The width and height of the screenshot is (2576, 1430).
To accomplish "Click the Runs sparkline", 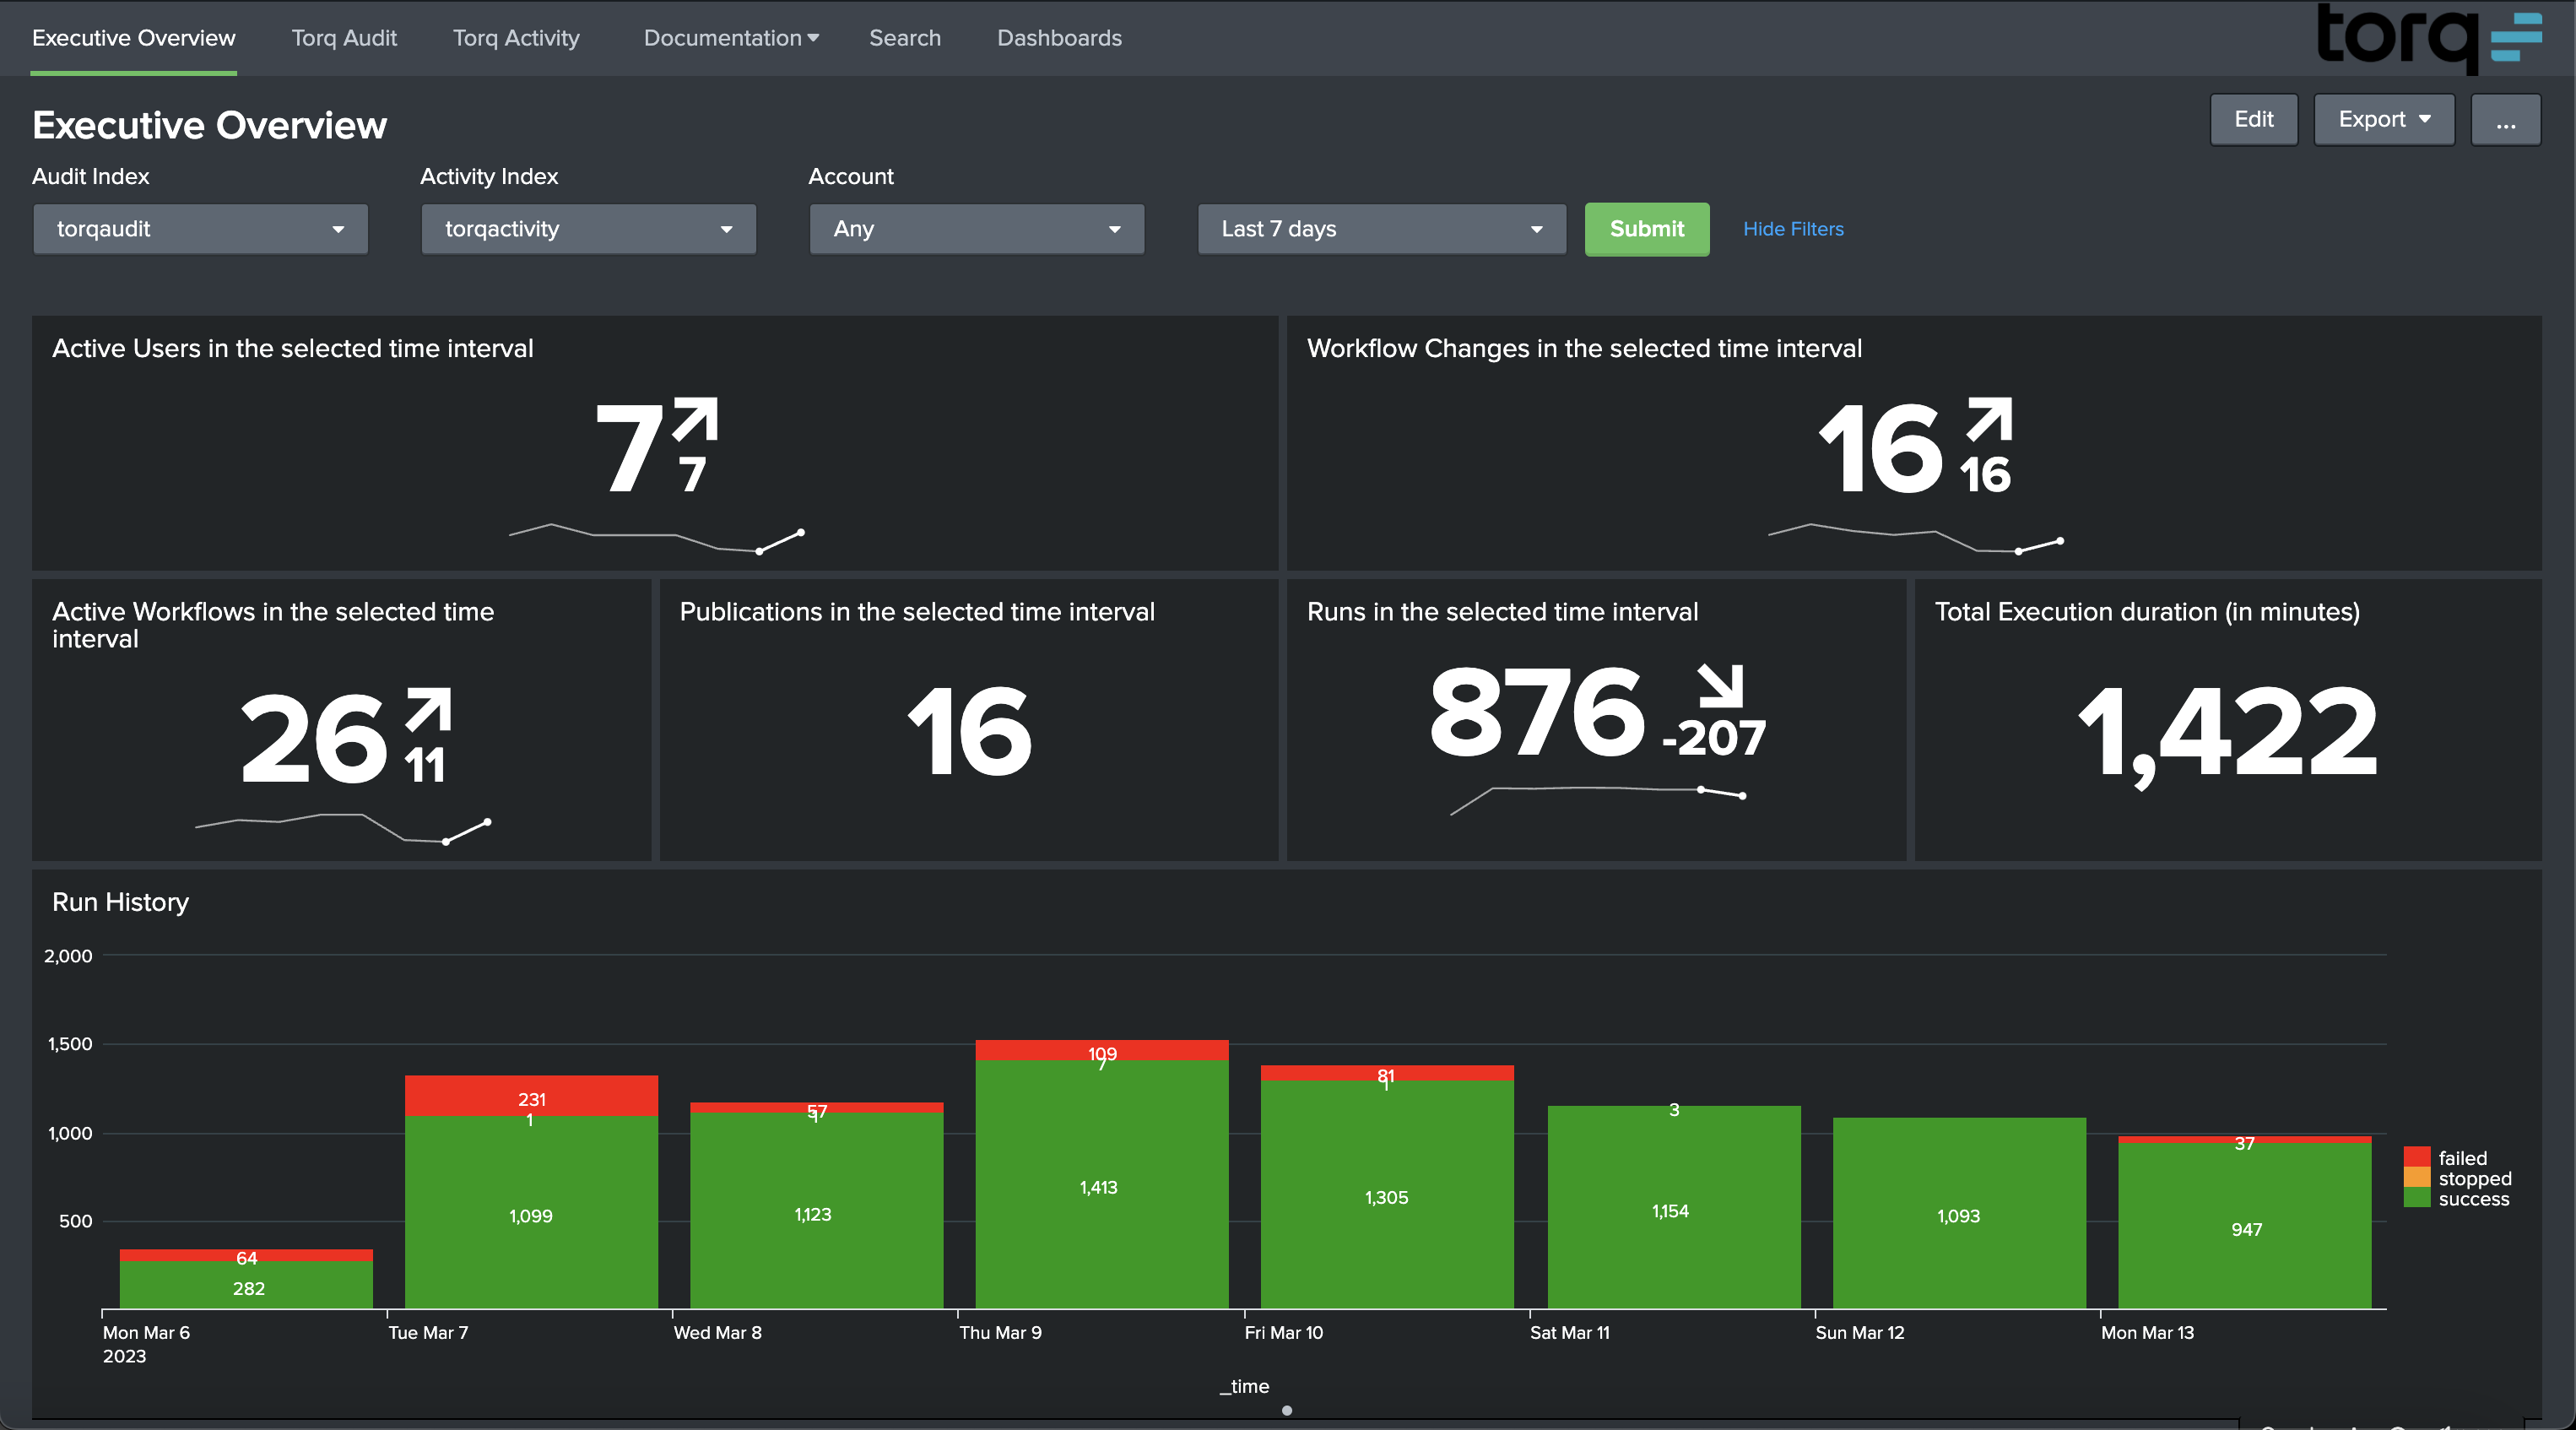I will pos(1598,801).
